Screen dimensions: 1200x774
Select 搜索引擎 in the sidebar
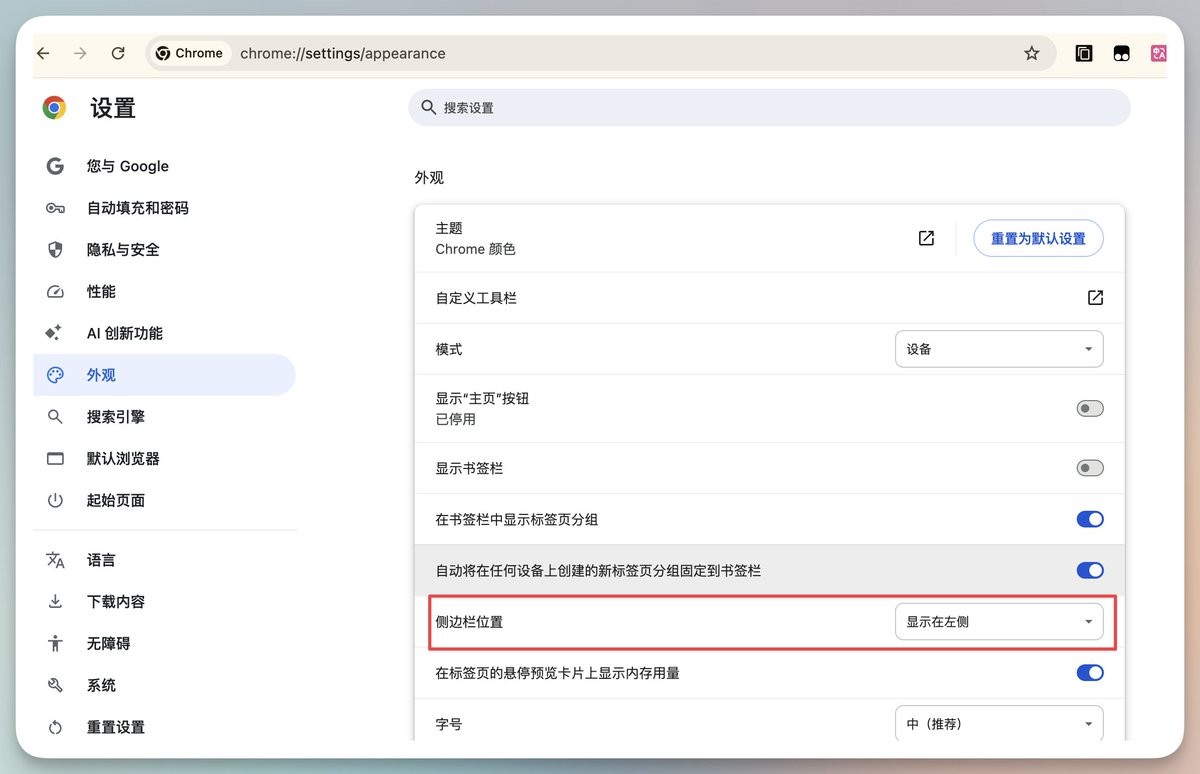point(116,417)
